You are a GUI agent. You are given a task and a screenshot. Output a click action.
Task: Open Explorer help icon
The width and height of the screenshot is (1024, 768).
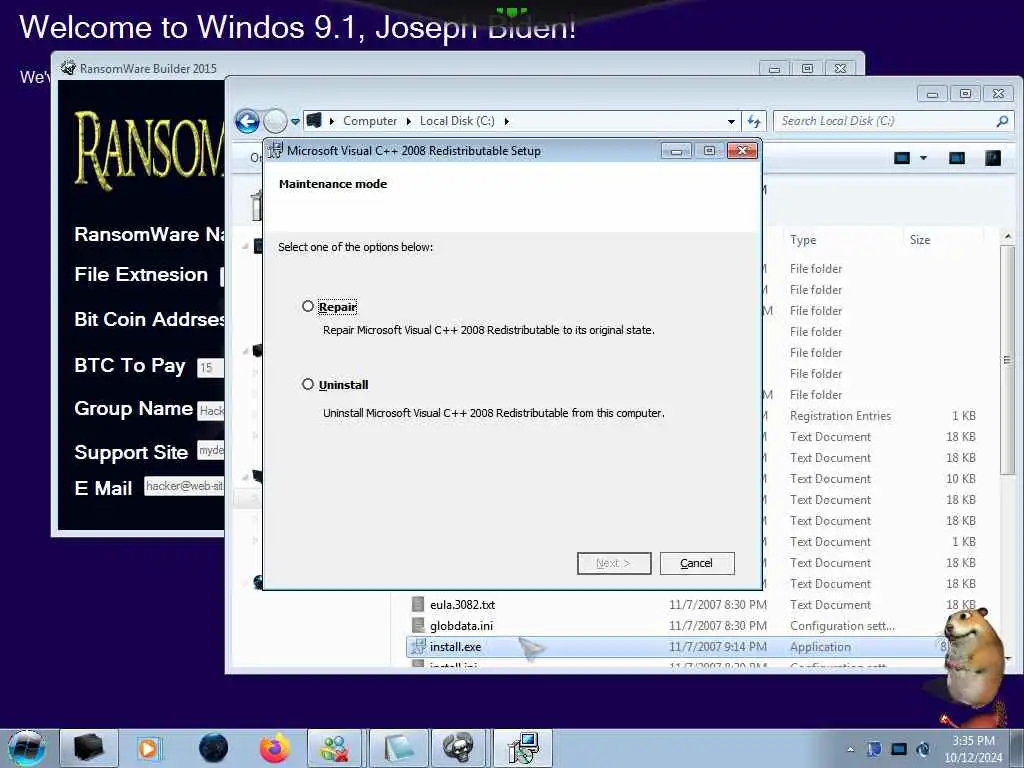pos(993,158)
